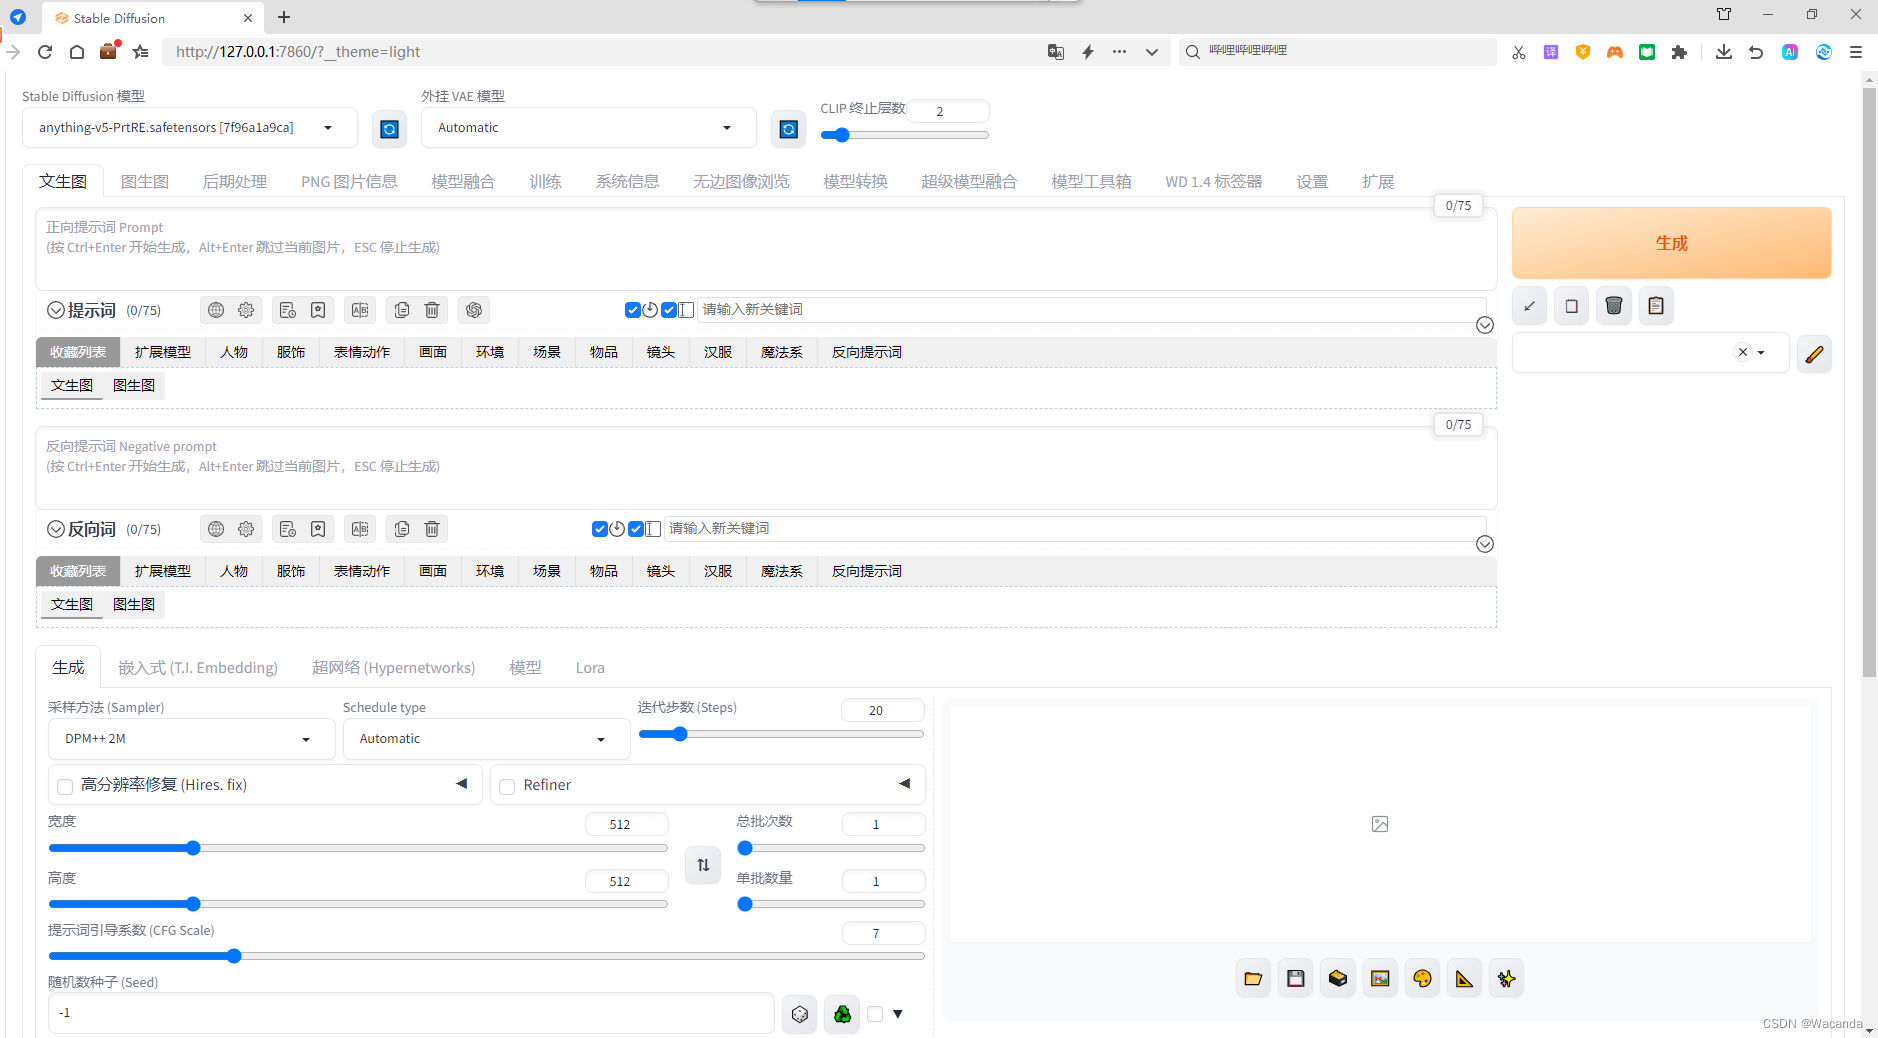Open history icon in 反向词 toolbar
The width and height of the screenshot is (1878, 1038).
coord(288,529)
